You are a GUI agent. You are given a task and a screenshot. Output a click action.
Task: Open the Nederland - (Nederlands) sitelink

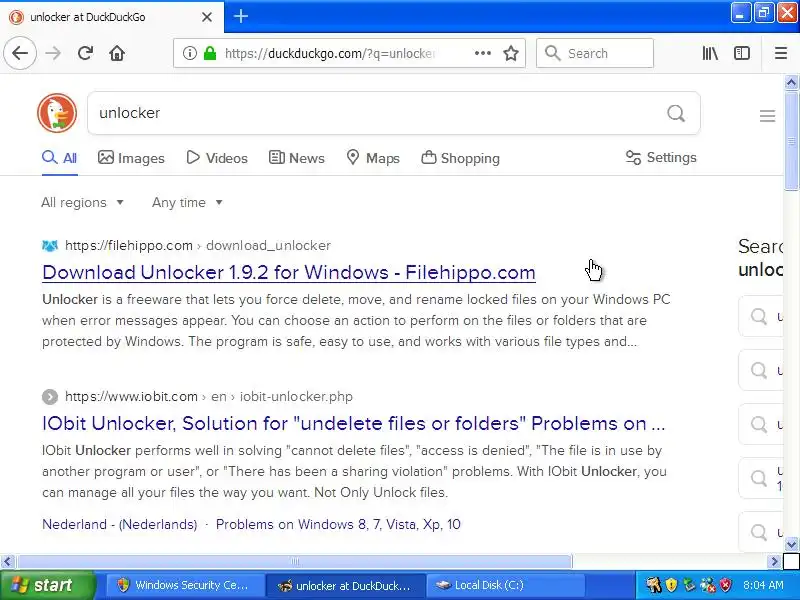119,524
